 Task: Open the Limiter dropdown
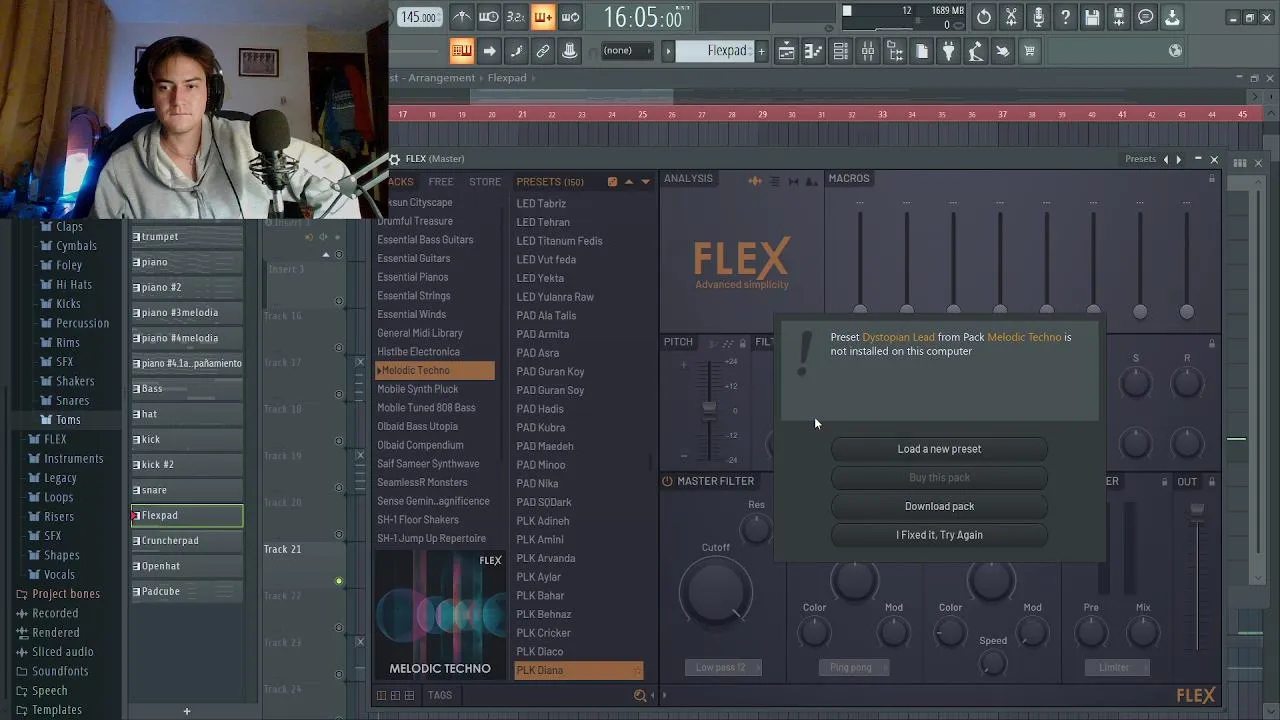1115,667
